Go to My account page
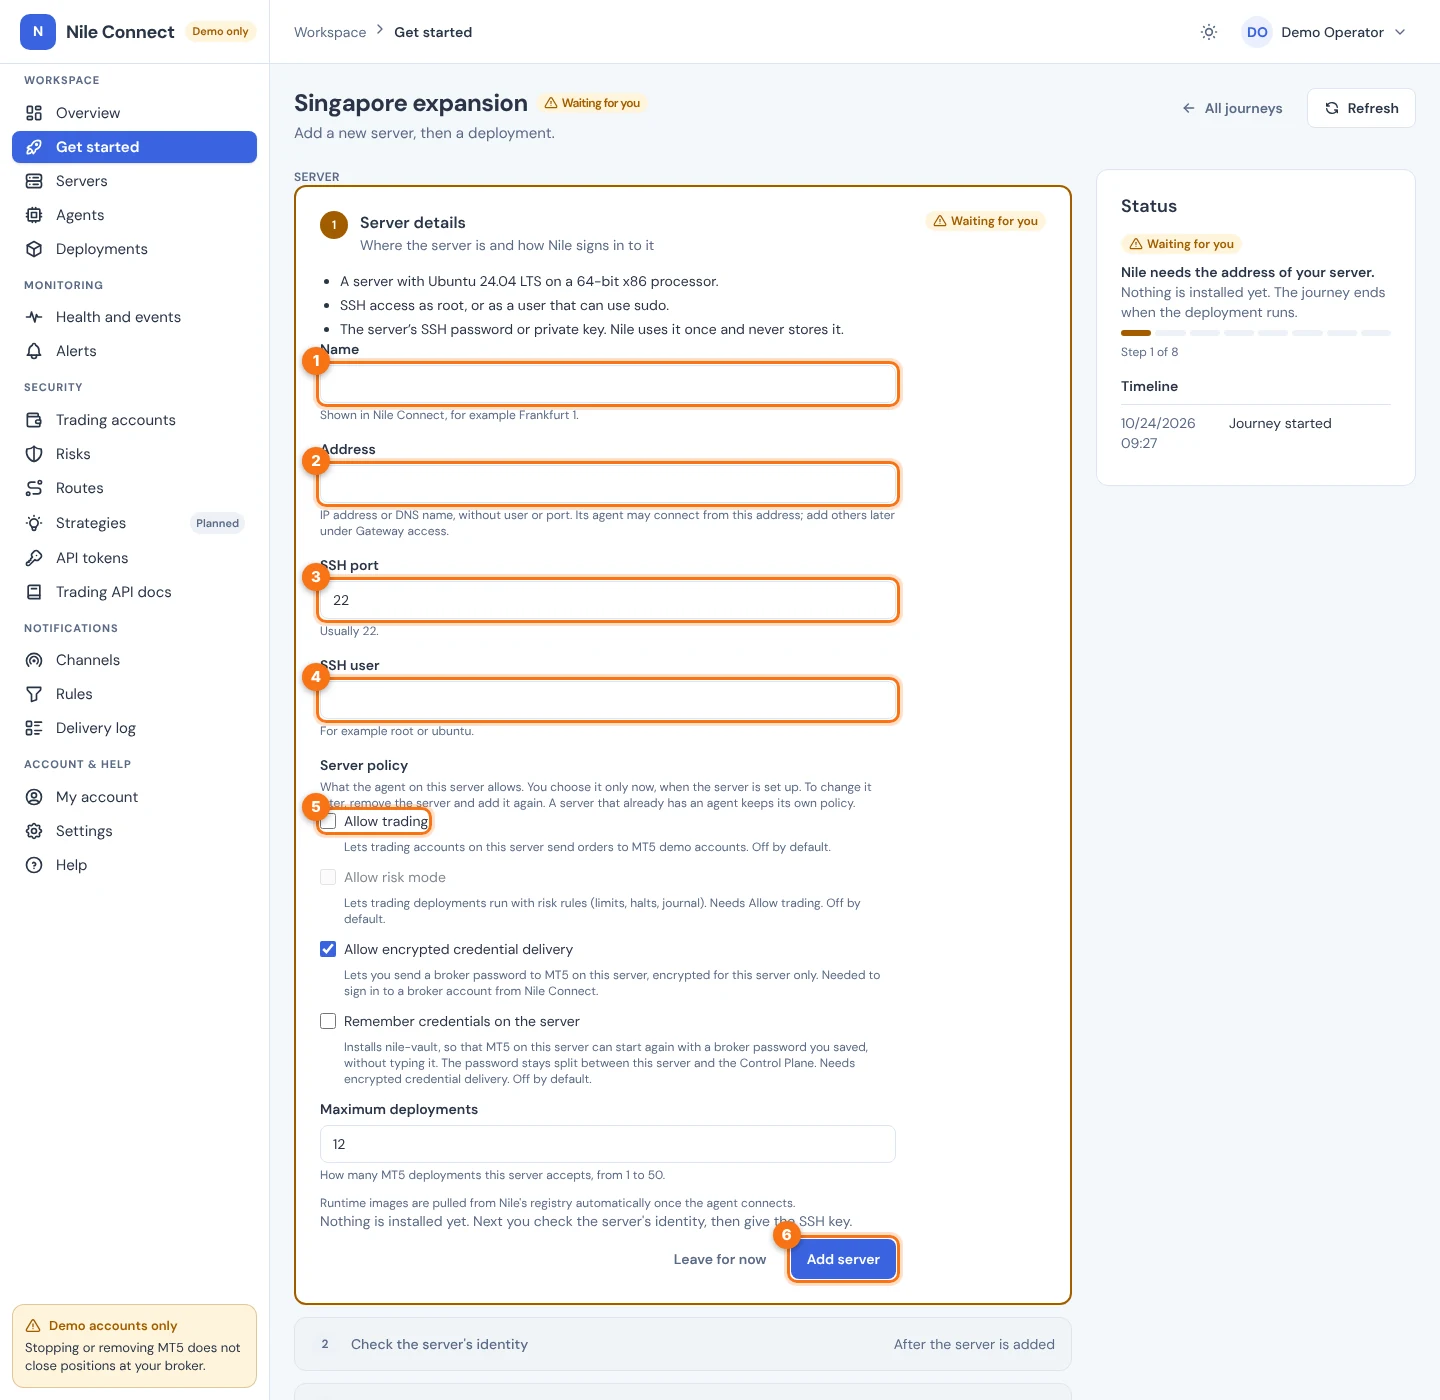This screenshot has height=1400, width=1440. (134, 797)
